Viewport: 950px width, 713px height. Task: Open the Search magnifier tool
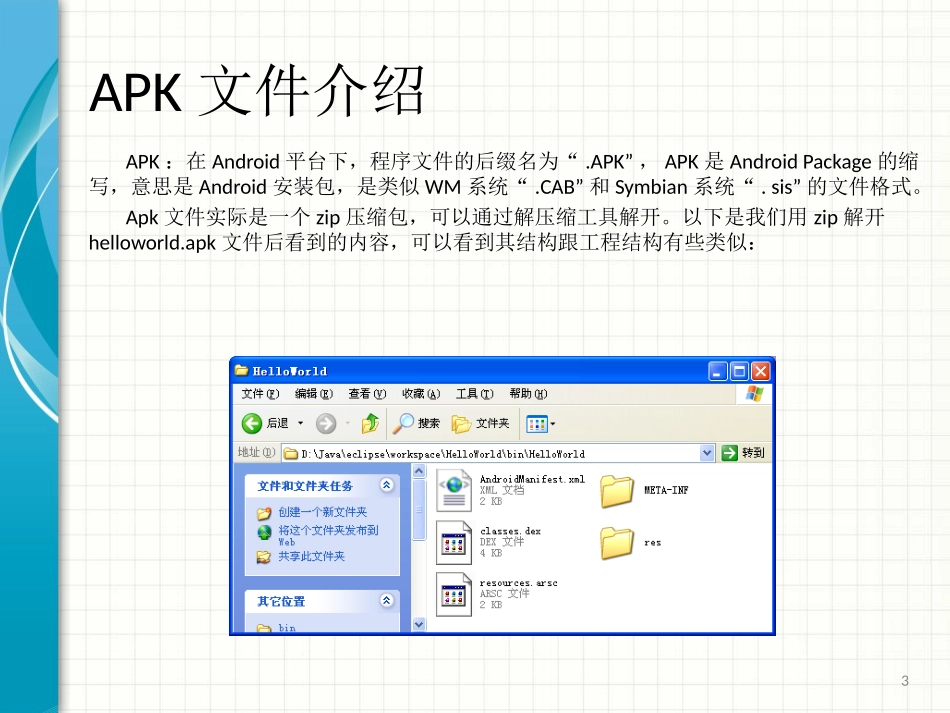(x=416, y=423)
